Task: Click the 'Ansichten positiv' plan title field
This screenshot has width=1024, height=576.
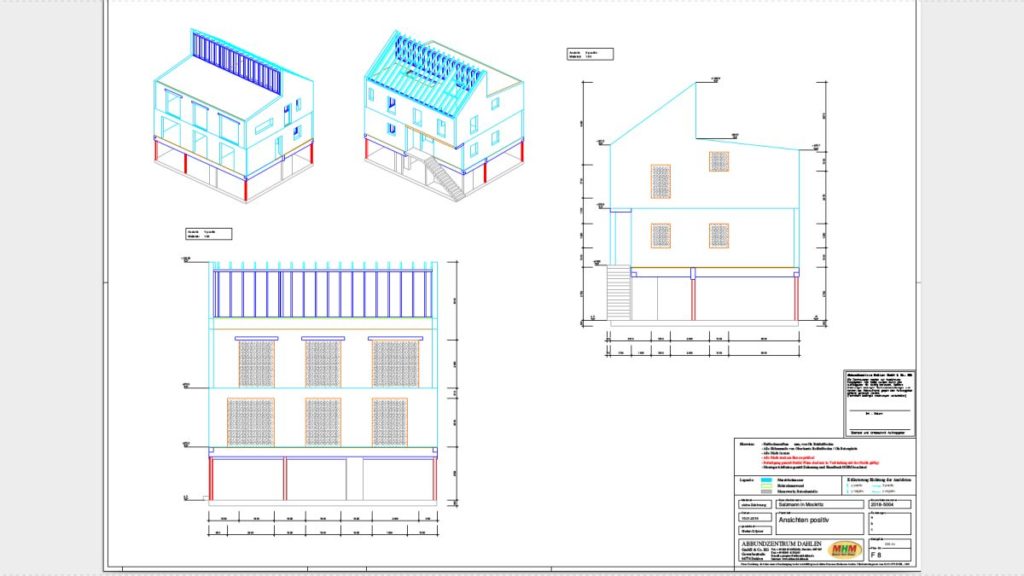Action: coord(807,522)
